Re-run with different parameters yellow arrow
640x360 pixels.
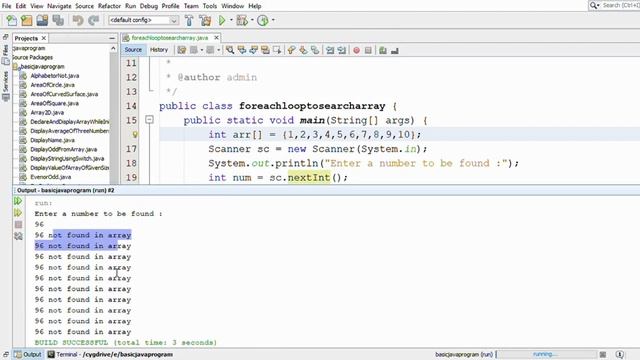tap(18, 213)
